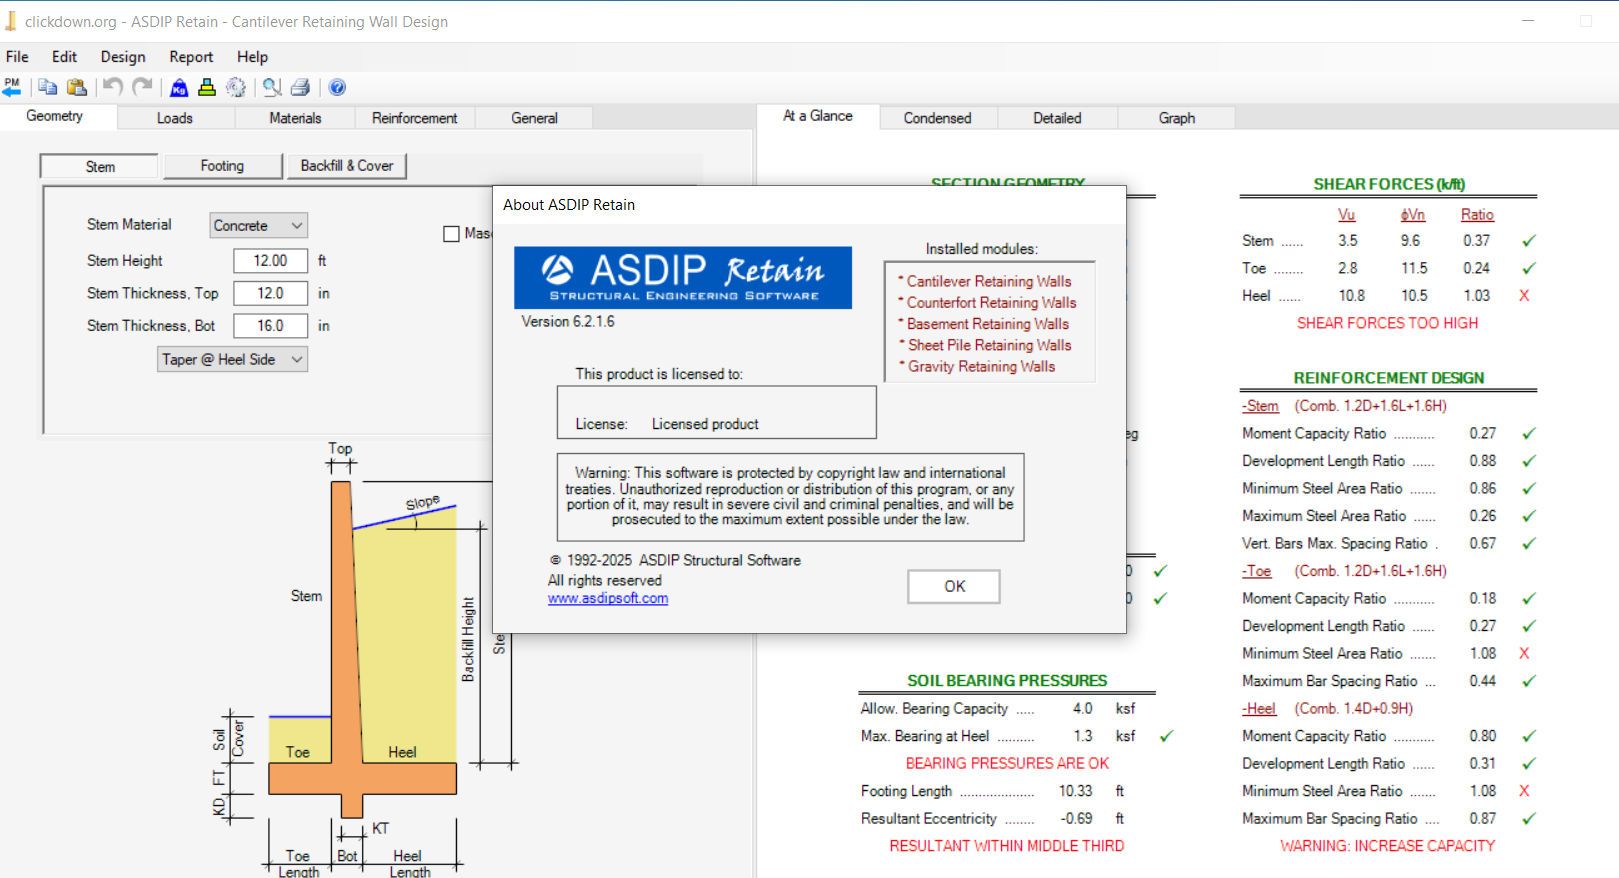This screenshot has width=1619, height=878.
Task: Click the ASDIP Retain logo banner
Action: [x=683, y=277]
